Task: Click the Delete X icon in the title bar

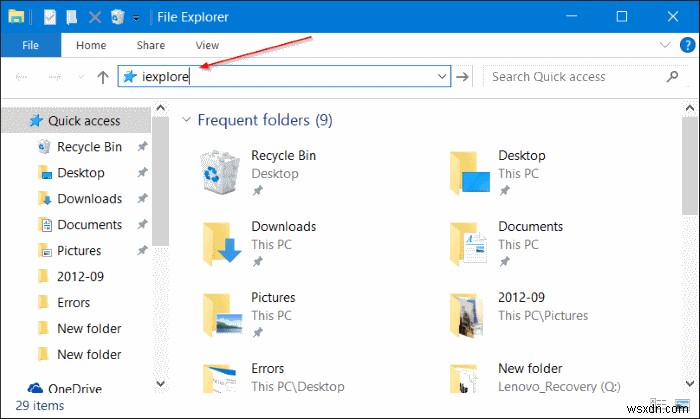Action: (x=94, y=17)
